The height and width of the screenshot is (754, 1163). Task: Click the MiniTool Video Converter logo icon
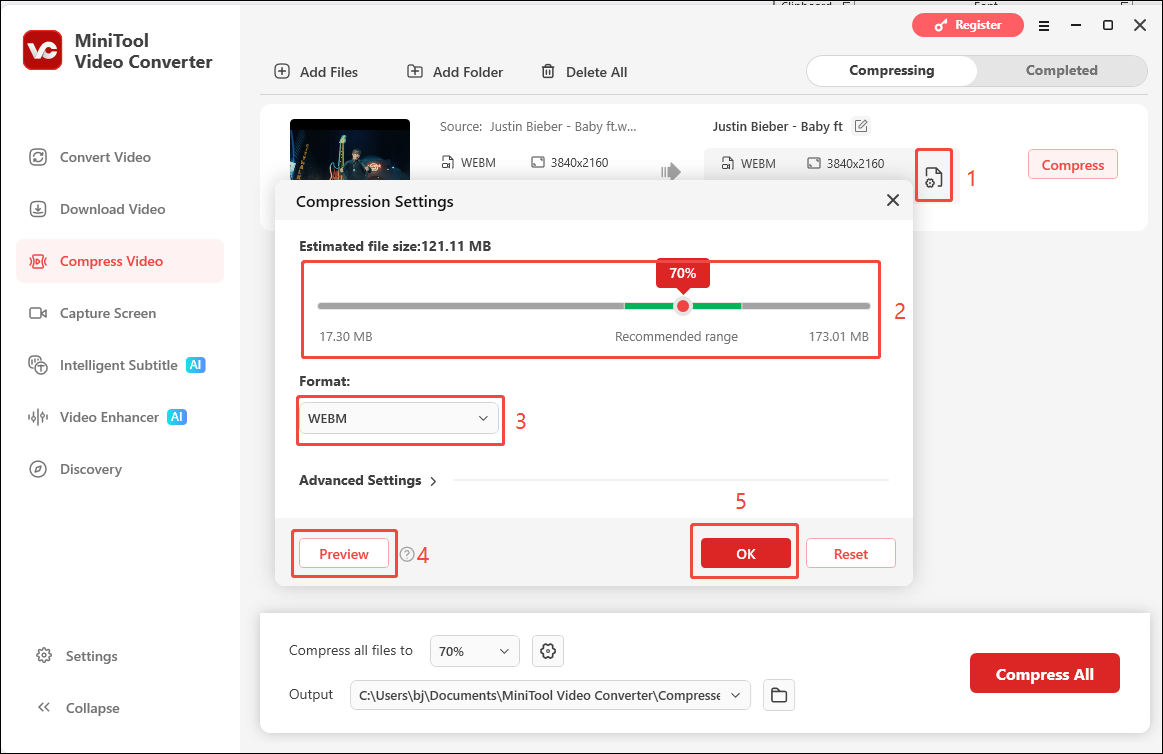(x=42, y=50)
